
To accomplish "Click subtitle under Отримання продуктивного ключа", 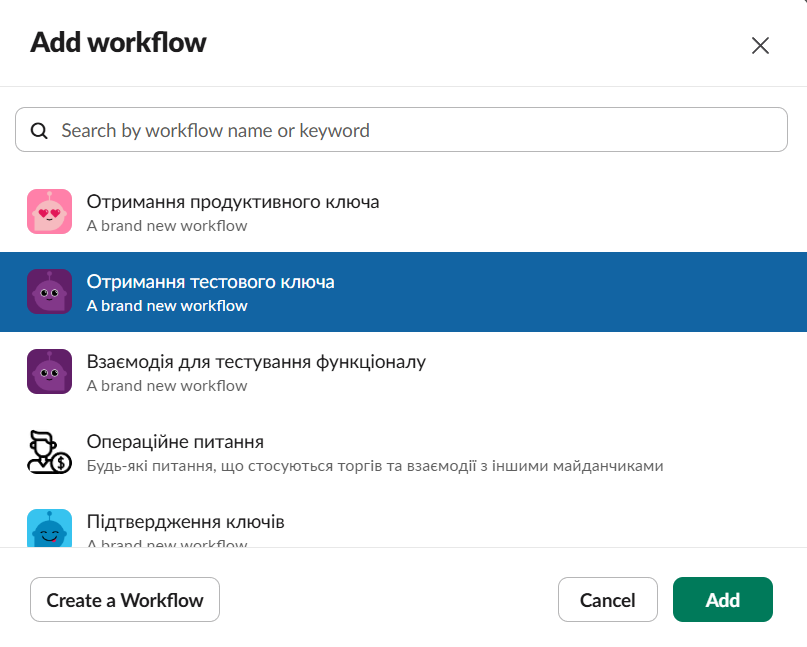I will [x=167, y=226].
